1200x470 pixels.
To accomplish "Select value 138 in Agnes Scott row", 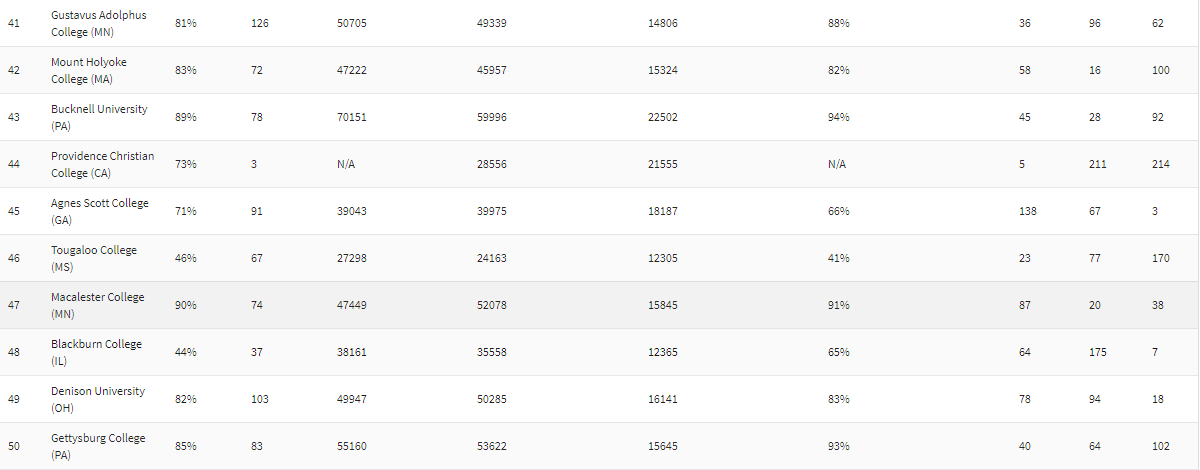I will tap(1028, 211).
